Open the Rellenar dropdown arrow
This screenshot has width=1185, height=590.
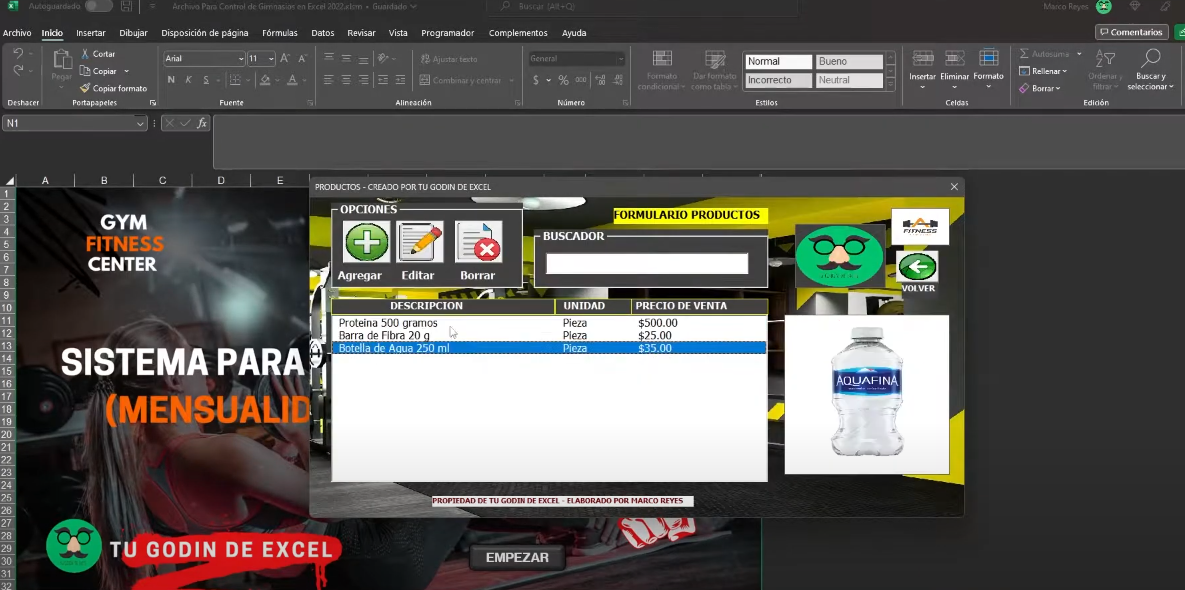coord(1064,71)
